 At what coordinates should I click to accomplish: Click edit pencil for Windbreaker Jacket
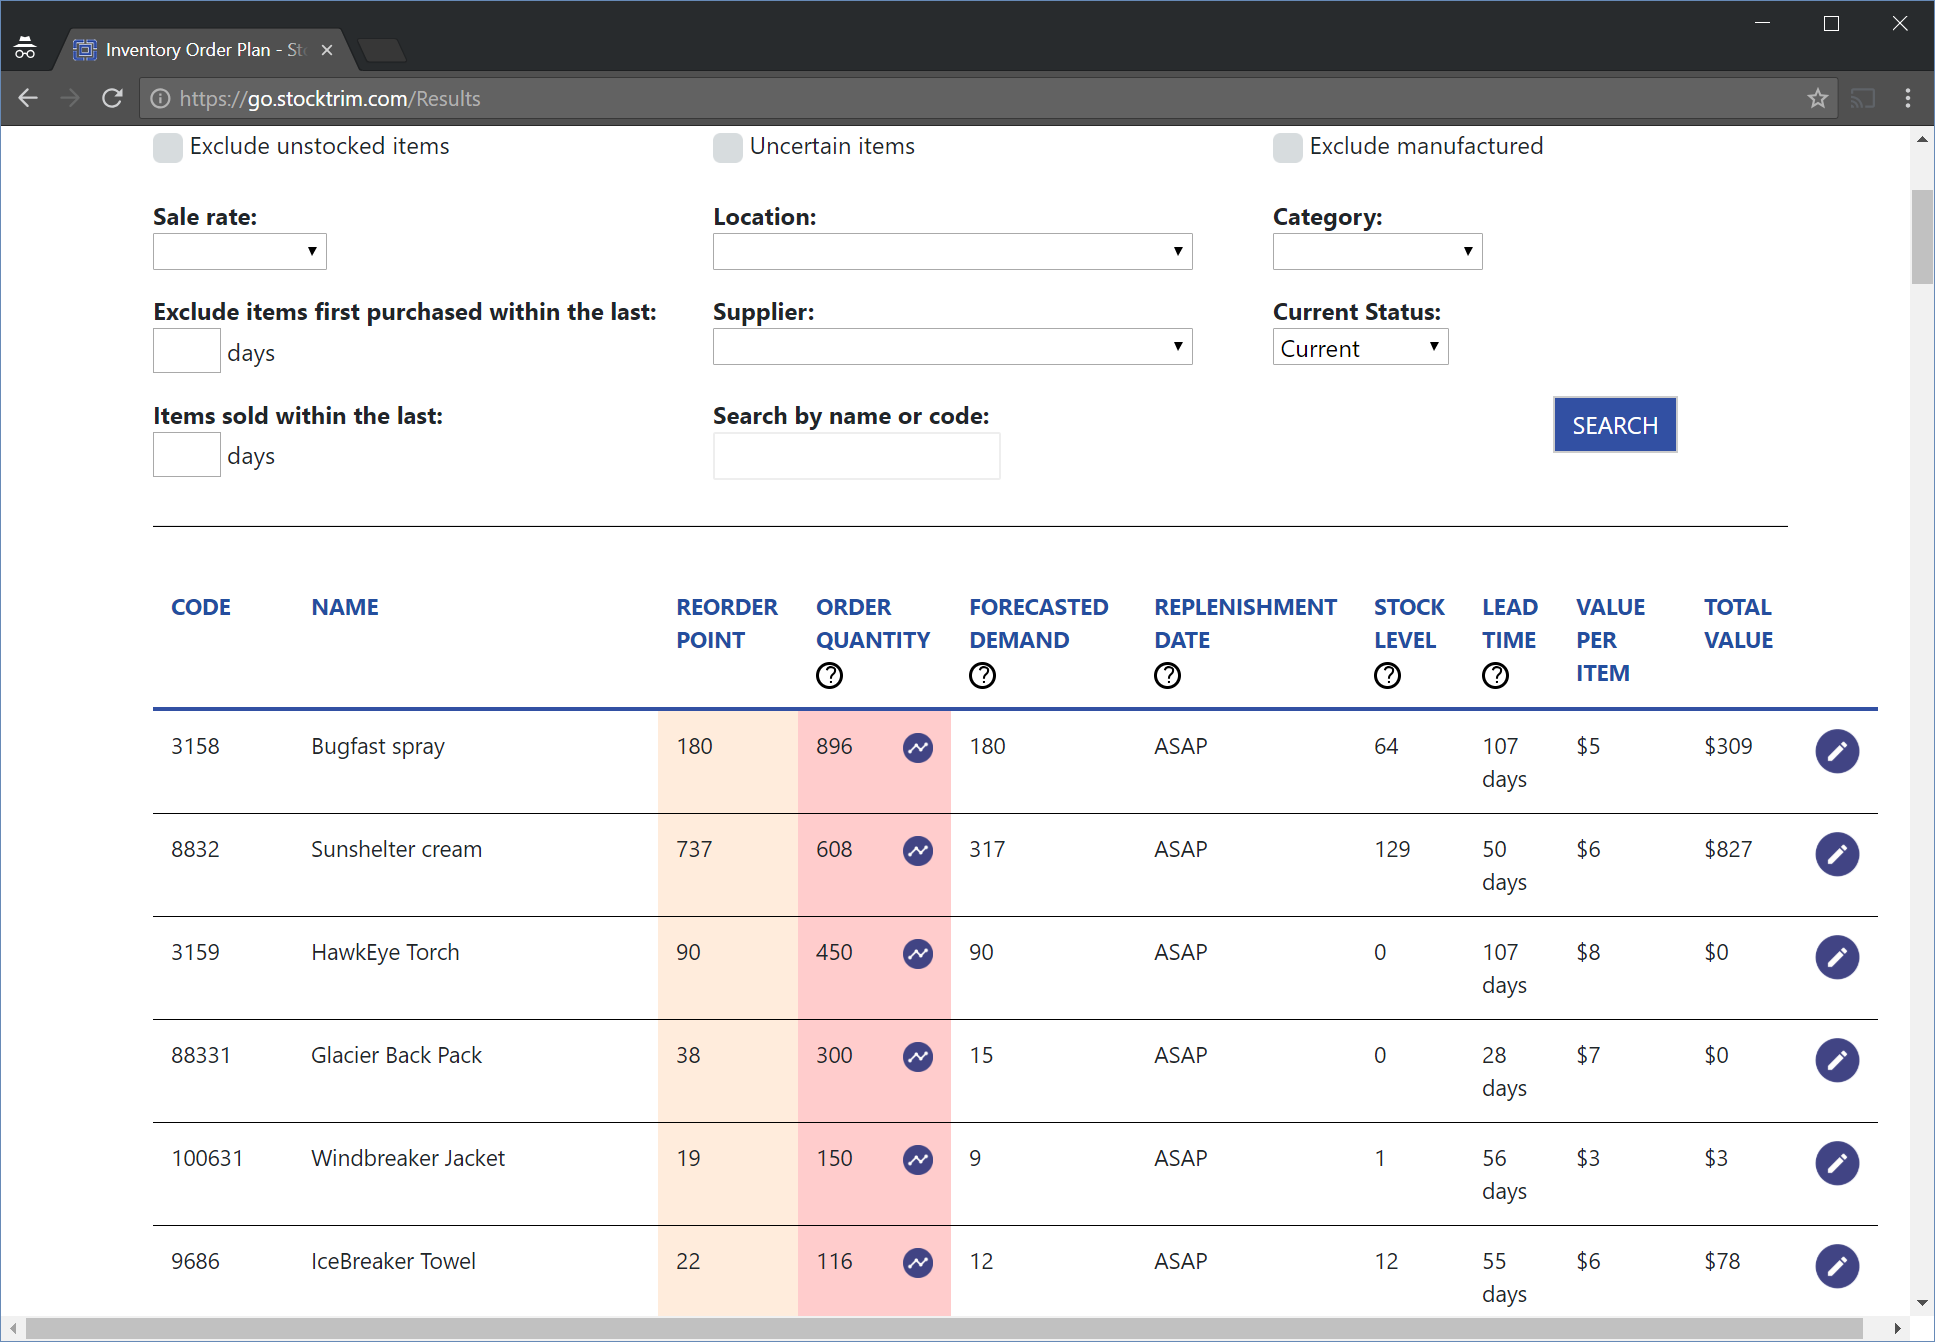1836,1163
